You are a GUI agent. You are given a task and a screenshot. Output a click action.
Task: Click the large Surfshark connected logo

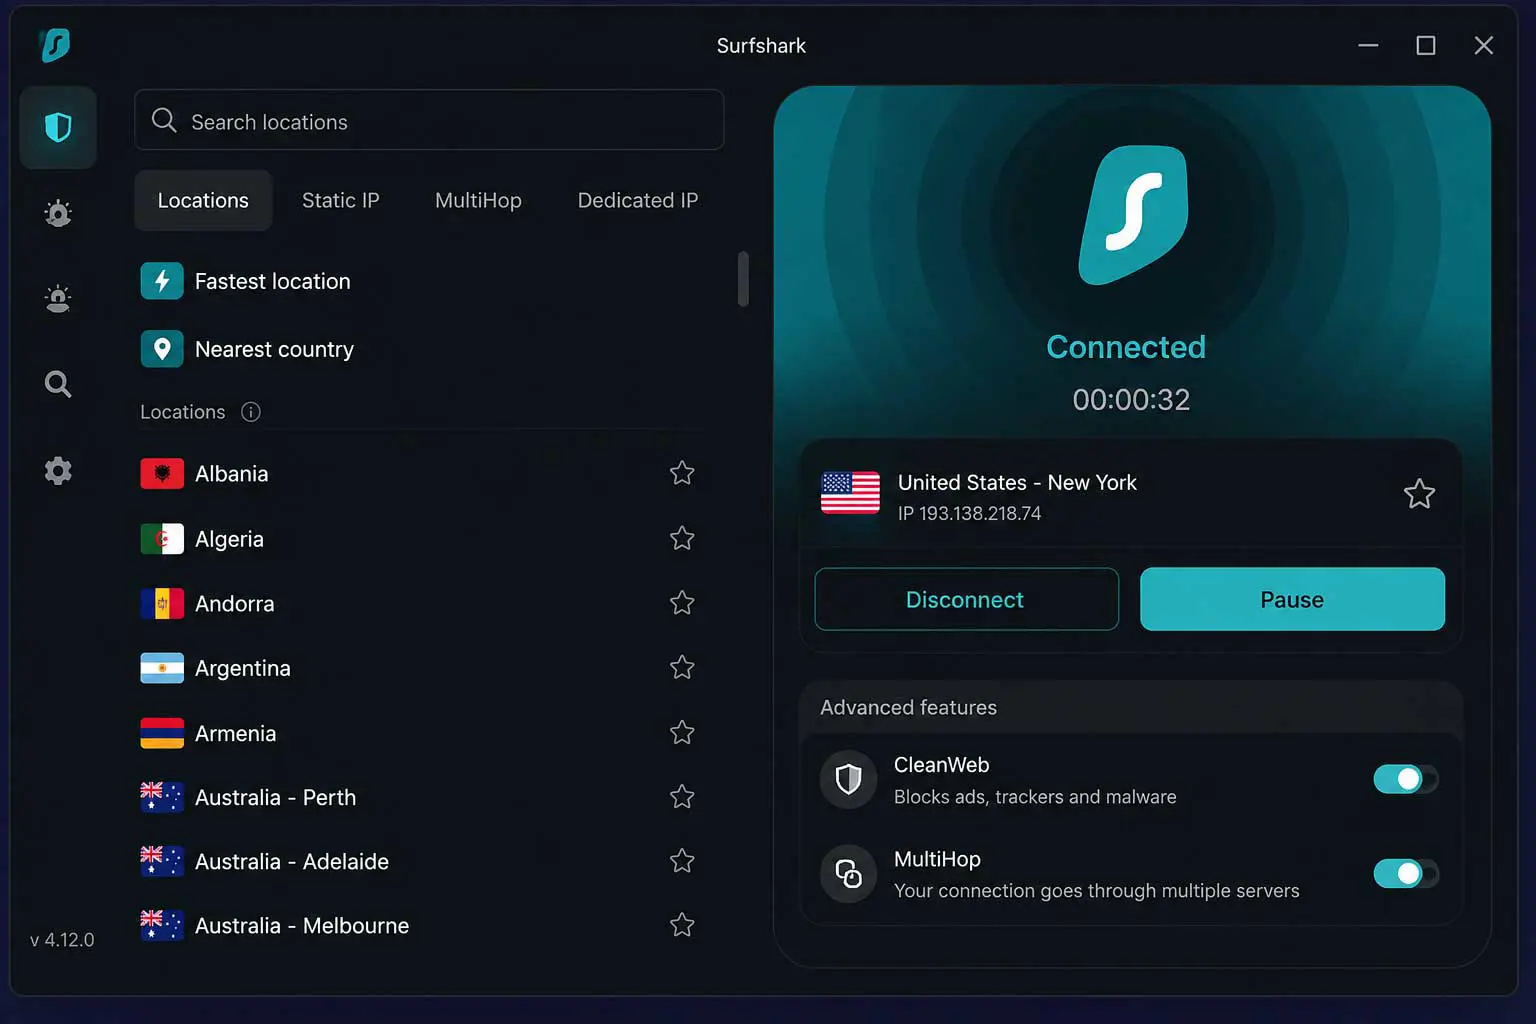coord(1133,215)
